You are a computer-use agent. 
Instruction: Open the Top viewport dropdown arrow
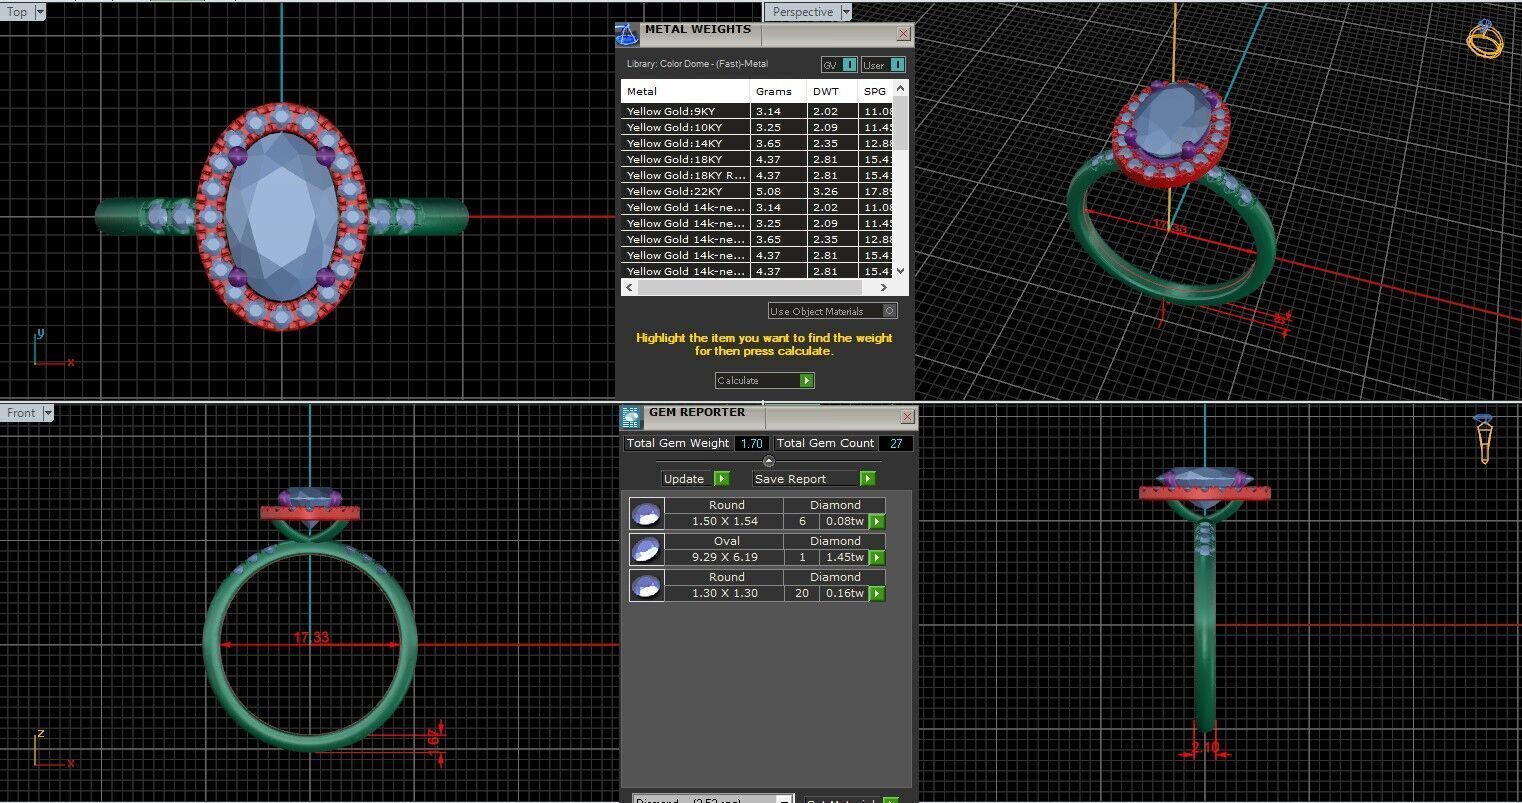click(39, 12)
